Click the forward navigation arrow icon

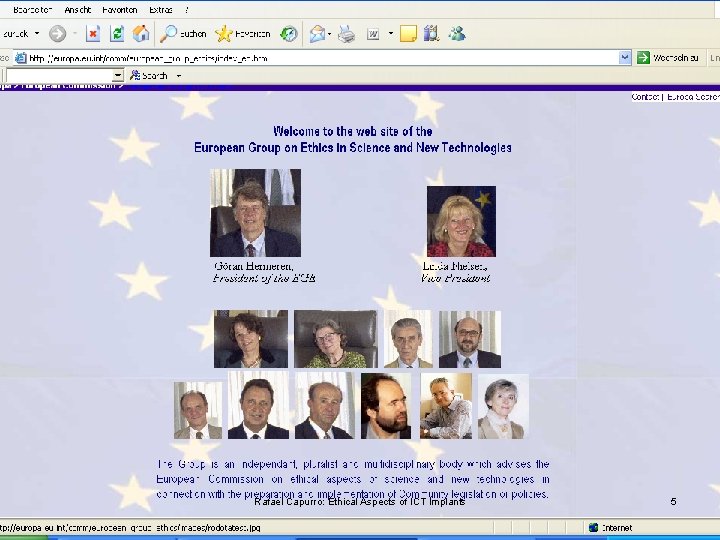click(57, 34)
